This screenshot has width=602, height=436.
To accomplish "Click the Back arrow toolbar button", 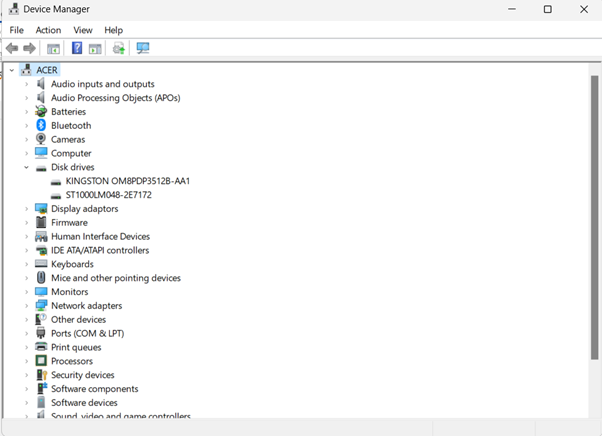I will (x=12, y=48).
